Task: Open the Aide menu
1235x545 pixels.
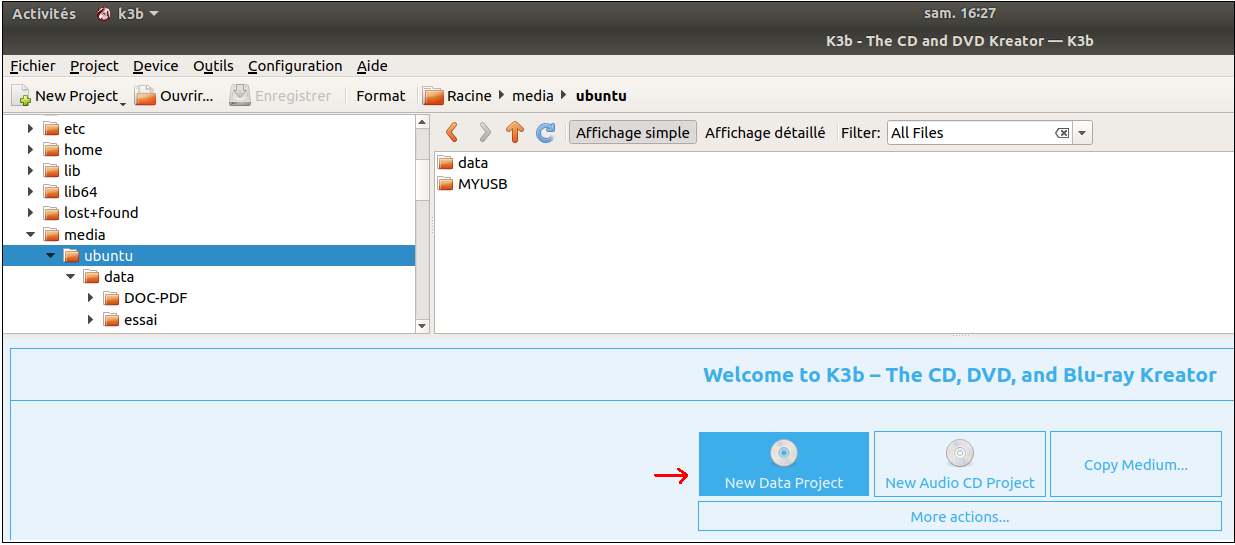Action: tap(372, 66)
